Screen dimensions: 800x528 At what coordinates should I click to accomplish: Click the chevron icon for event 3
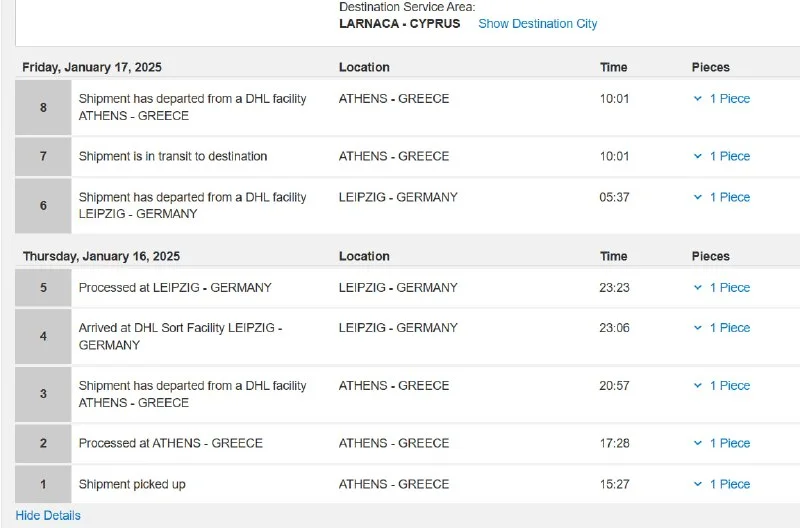[x=698, y=386]
